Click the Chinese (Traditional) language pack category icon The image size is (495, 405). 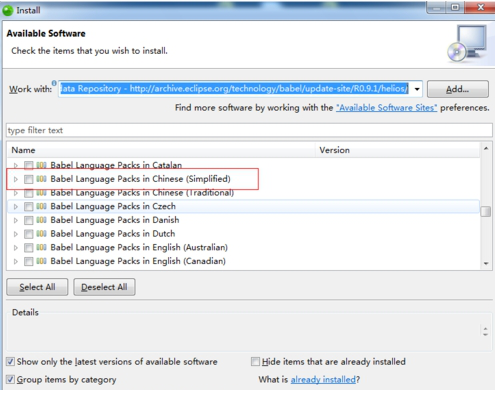tap(41, 193)
